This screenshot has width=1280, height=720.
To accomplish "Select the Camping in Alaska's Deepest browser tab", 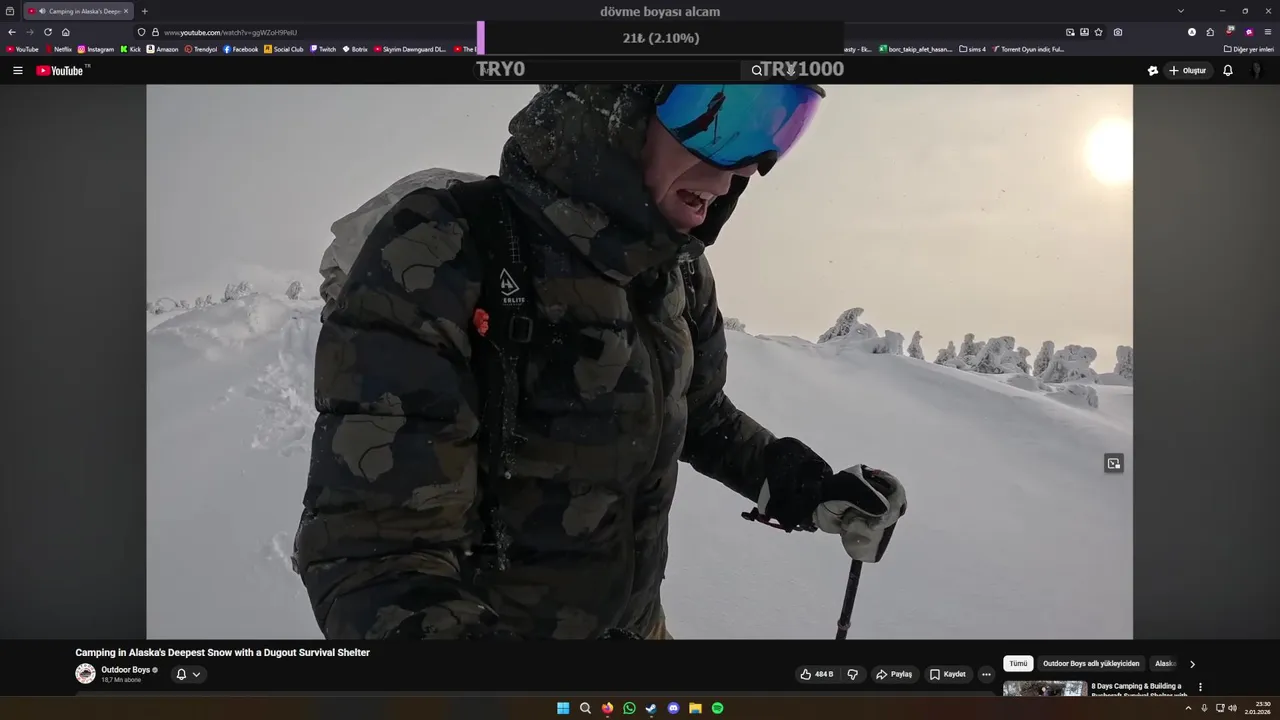I will (78, 11).
